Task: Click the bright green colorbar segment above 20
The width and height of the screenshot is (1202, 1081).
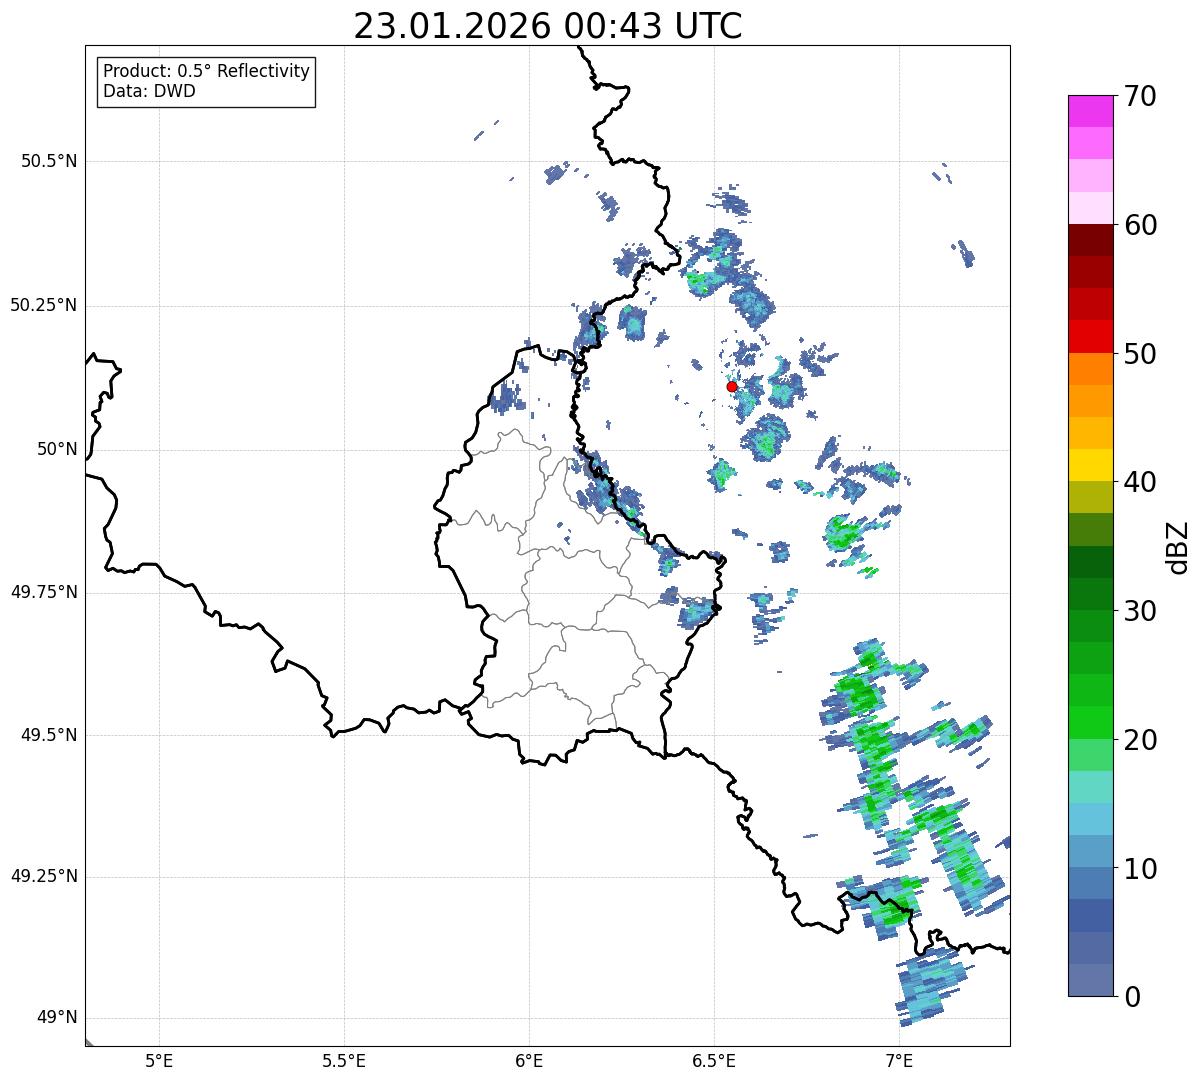Action: (1091, 723)
